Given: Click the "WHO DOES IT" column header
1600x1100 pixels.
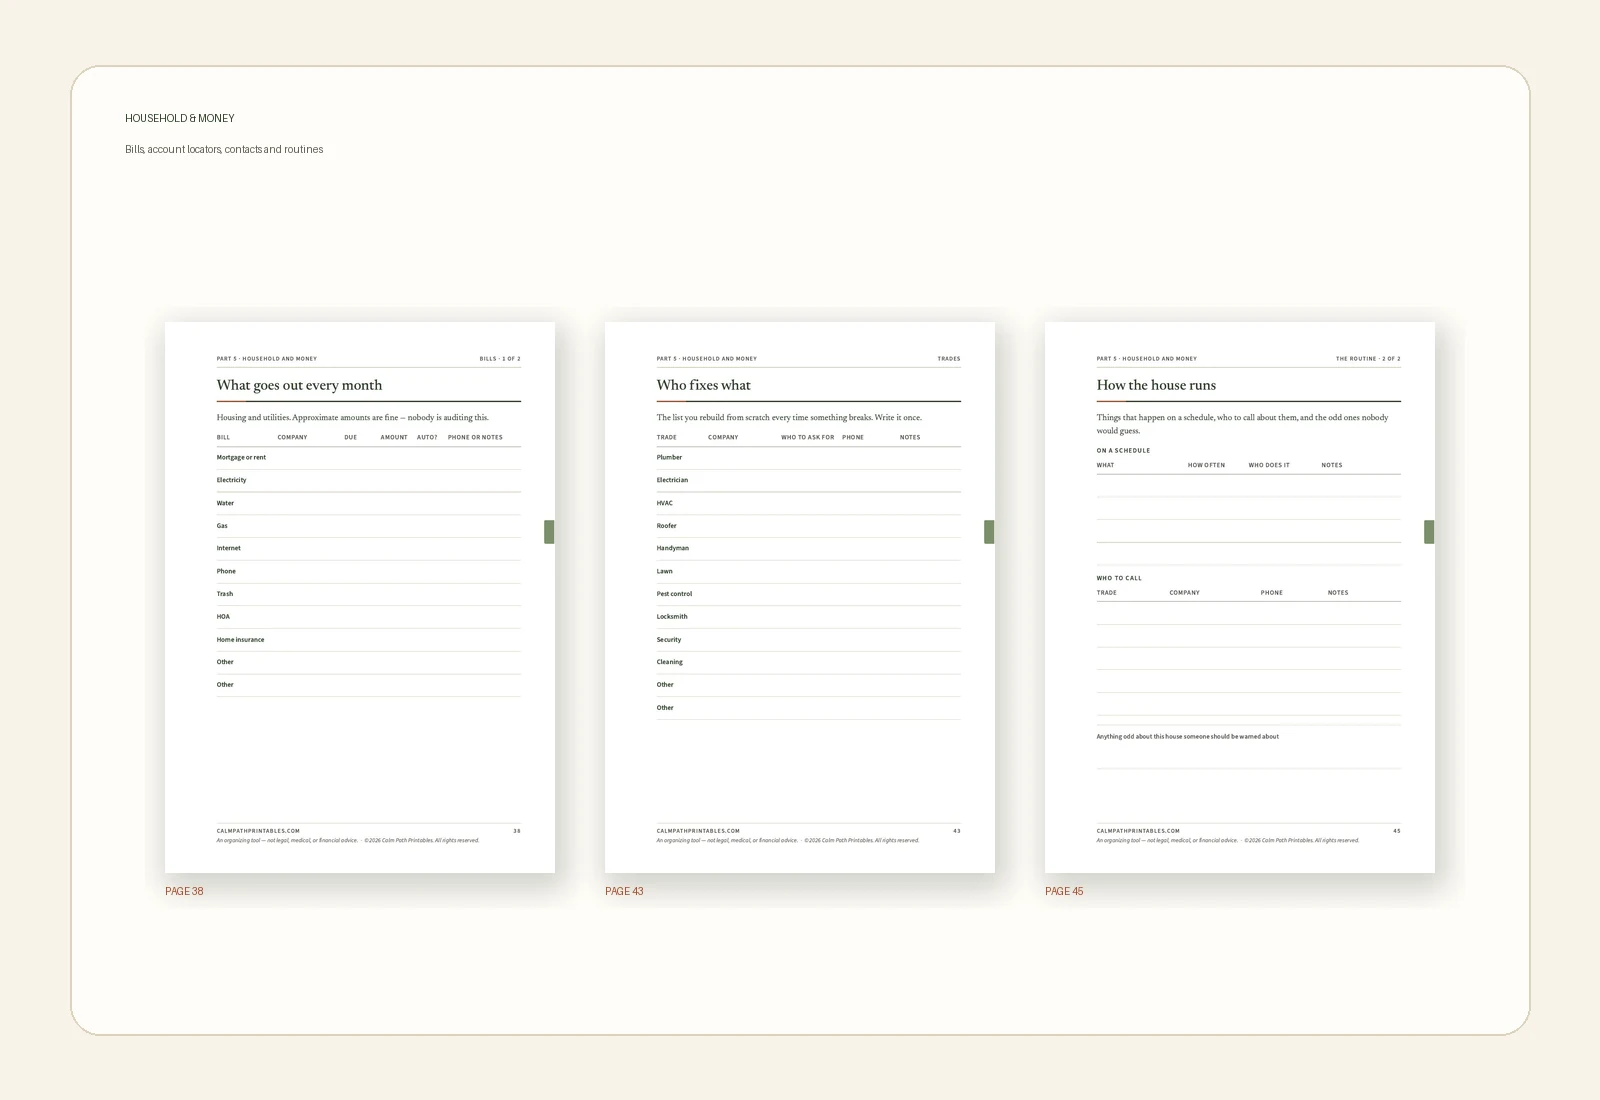Looking at the screenshot, I should click(x=1269, y=465).
